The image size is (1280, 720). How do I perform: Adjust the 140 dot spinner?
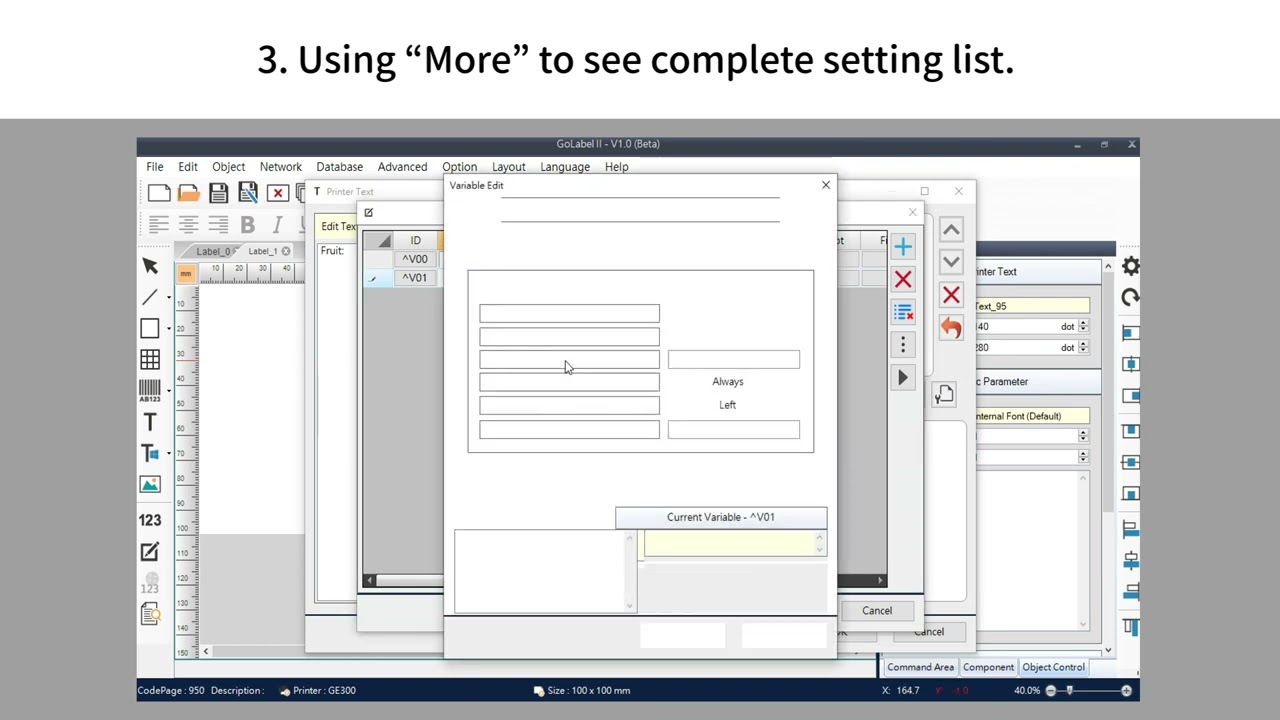coord(1083,327)
